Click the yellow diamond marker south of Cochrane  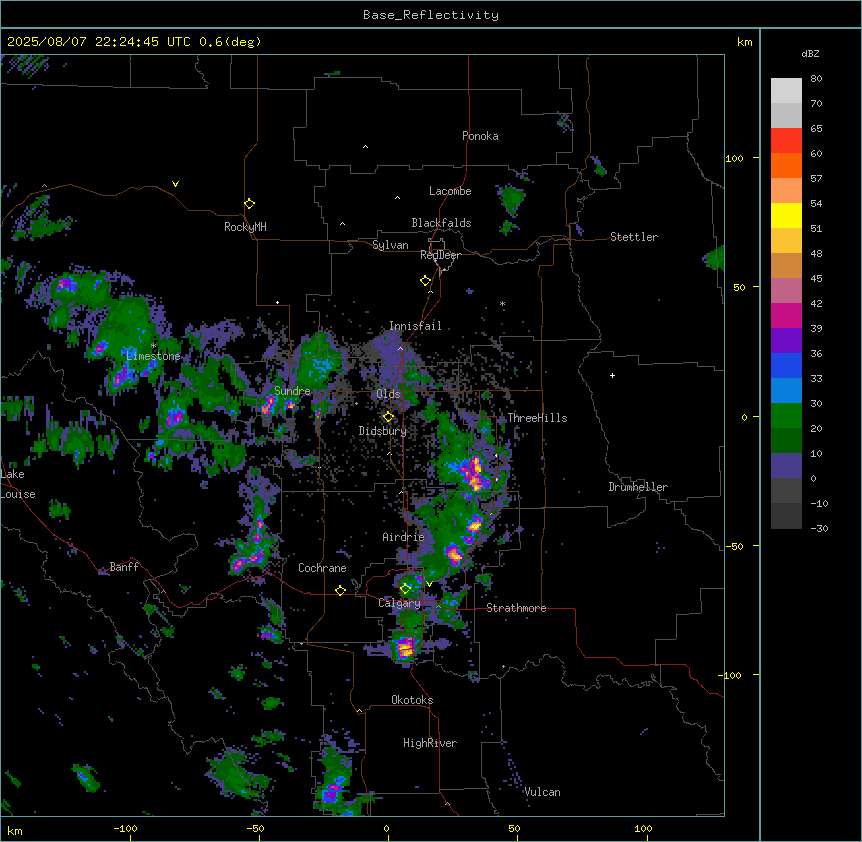coord(340,590)
